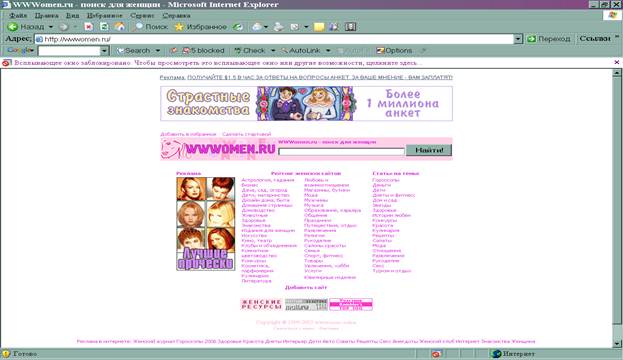This screenshot has height=360, width=623.
Task: Open the Правка menu
Action: coord(46,15)
